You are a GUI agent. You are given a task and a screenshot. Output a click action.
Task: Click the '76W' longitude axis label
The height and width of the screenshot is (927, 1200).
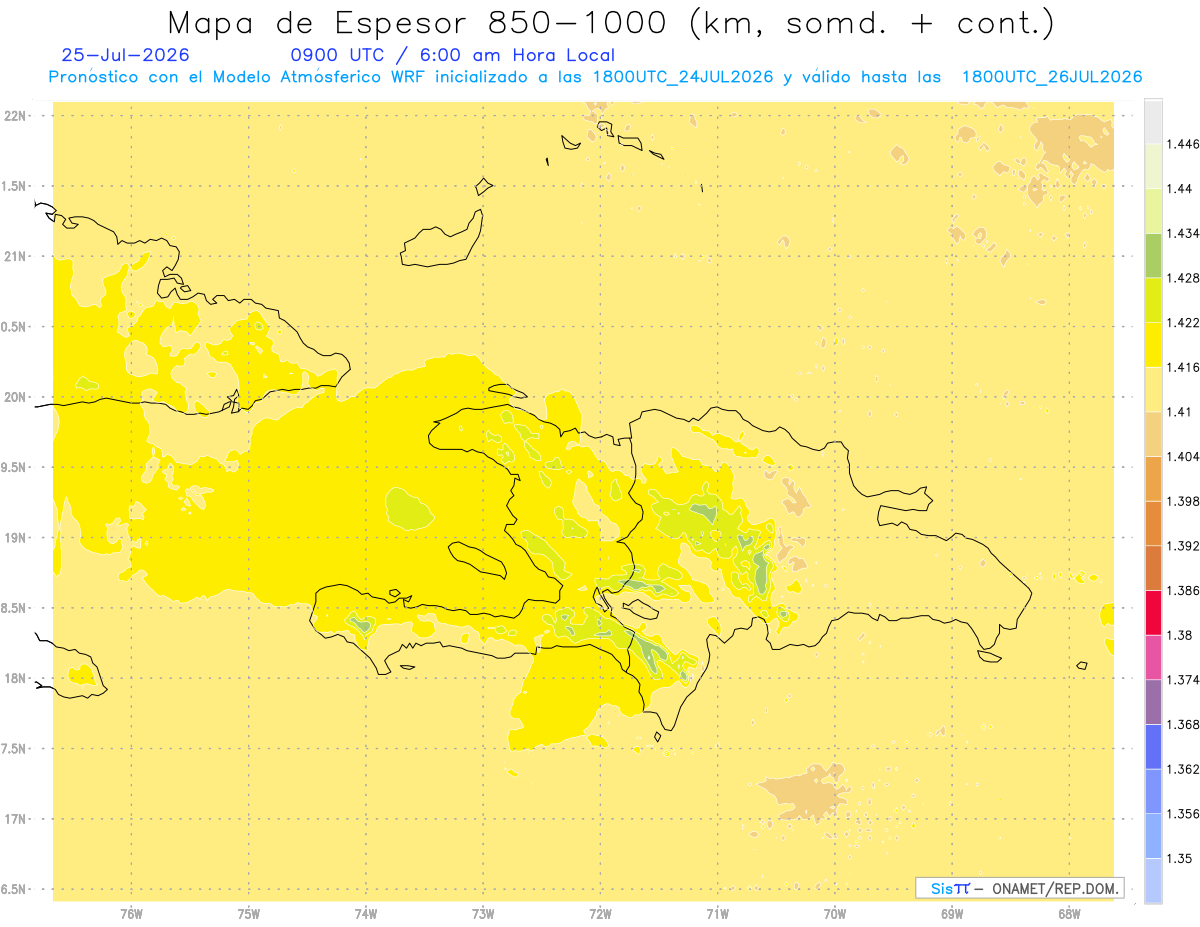coord(131,914)
